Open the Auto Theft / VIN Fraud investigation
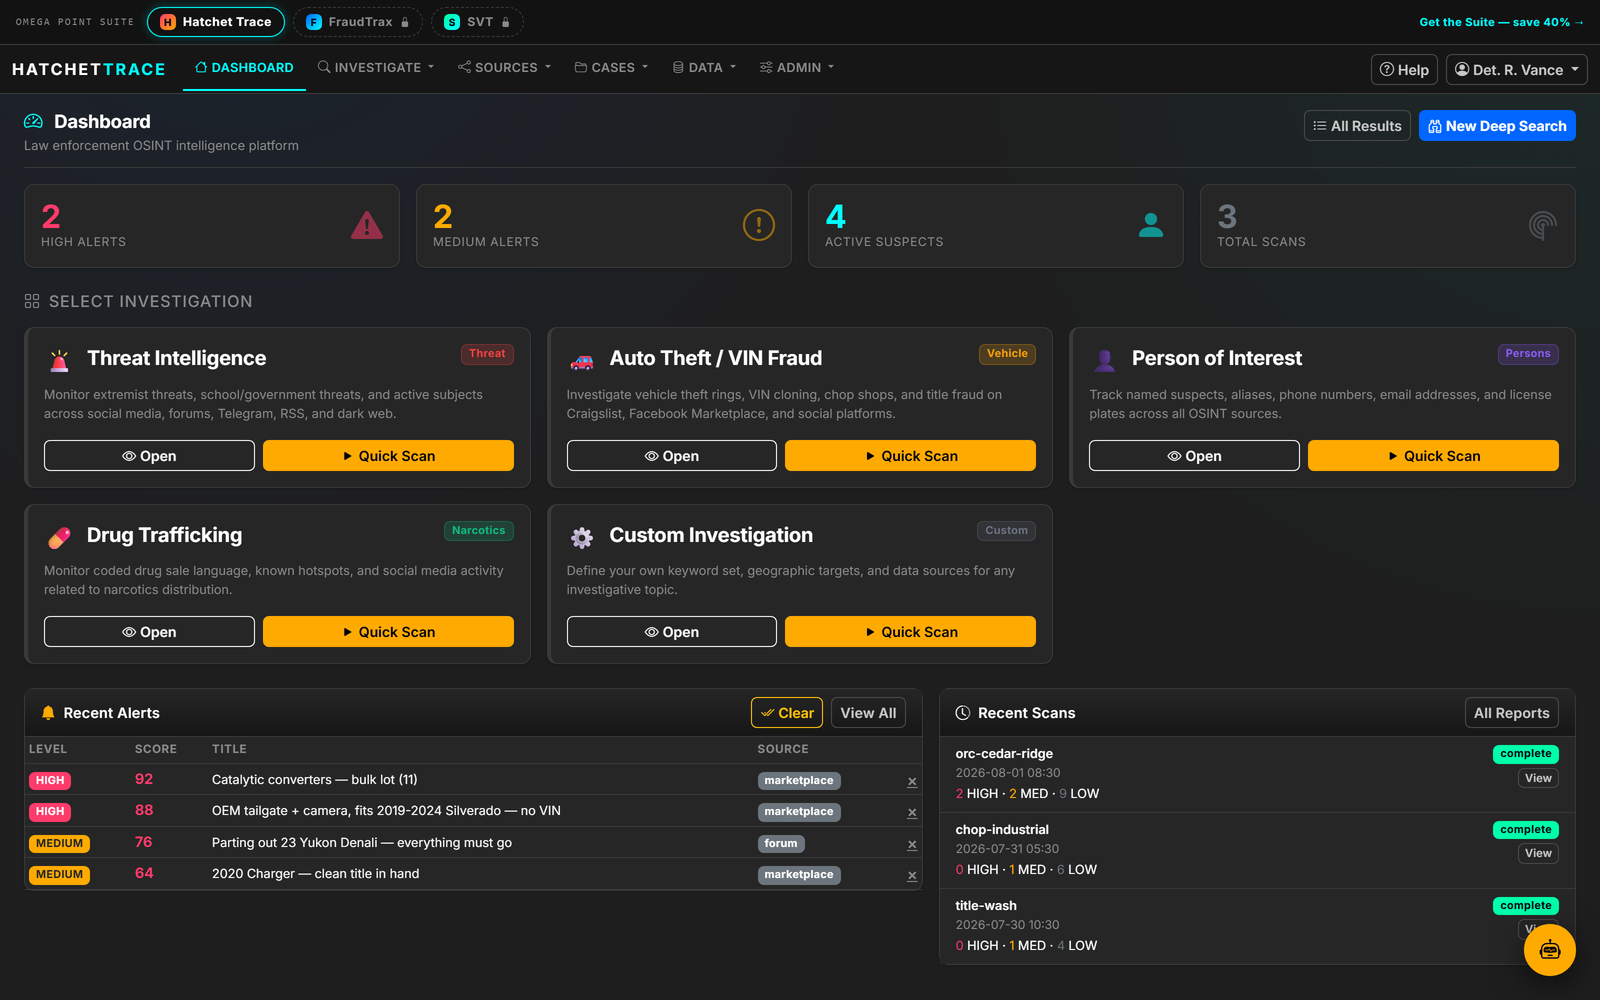Viewport: 1600px width, 1000px height. [672, 456]
